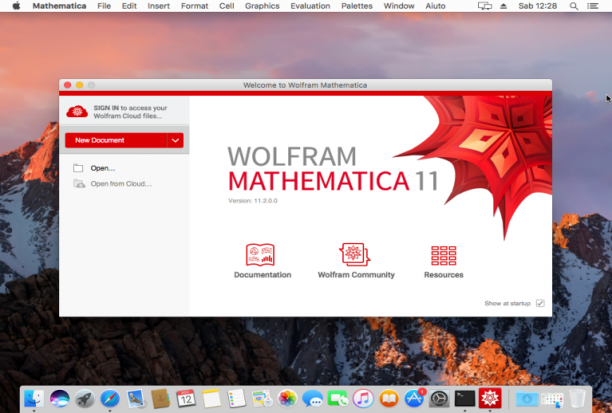The height and width of the screenshot is (413, 612).
Task: Open the Documentation book icon
Action: pyautogui.click(x=260, y=255)
